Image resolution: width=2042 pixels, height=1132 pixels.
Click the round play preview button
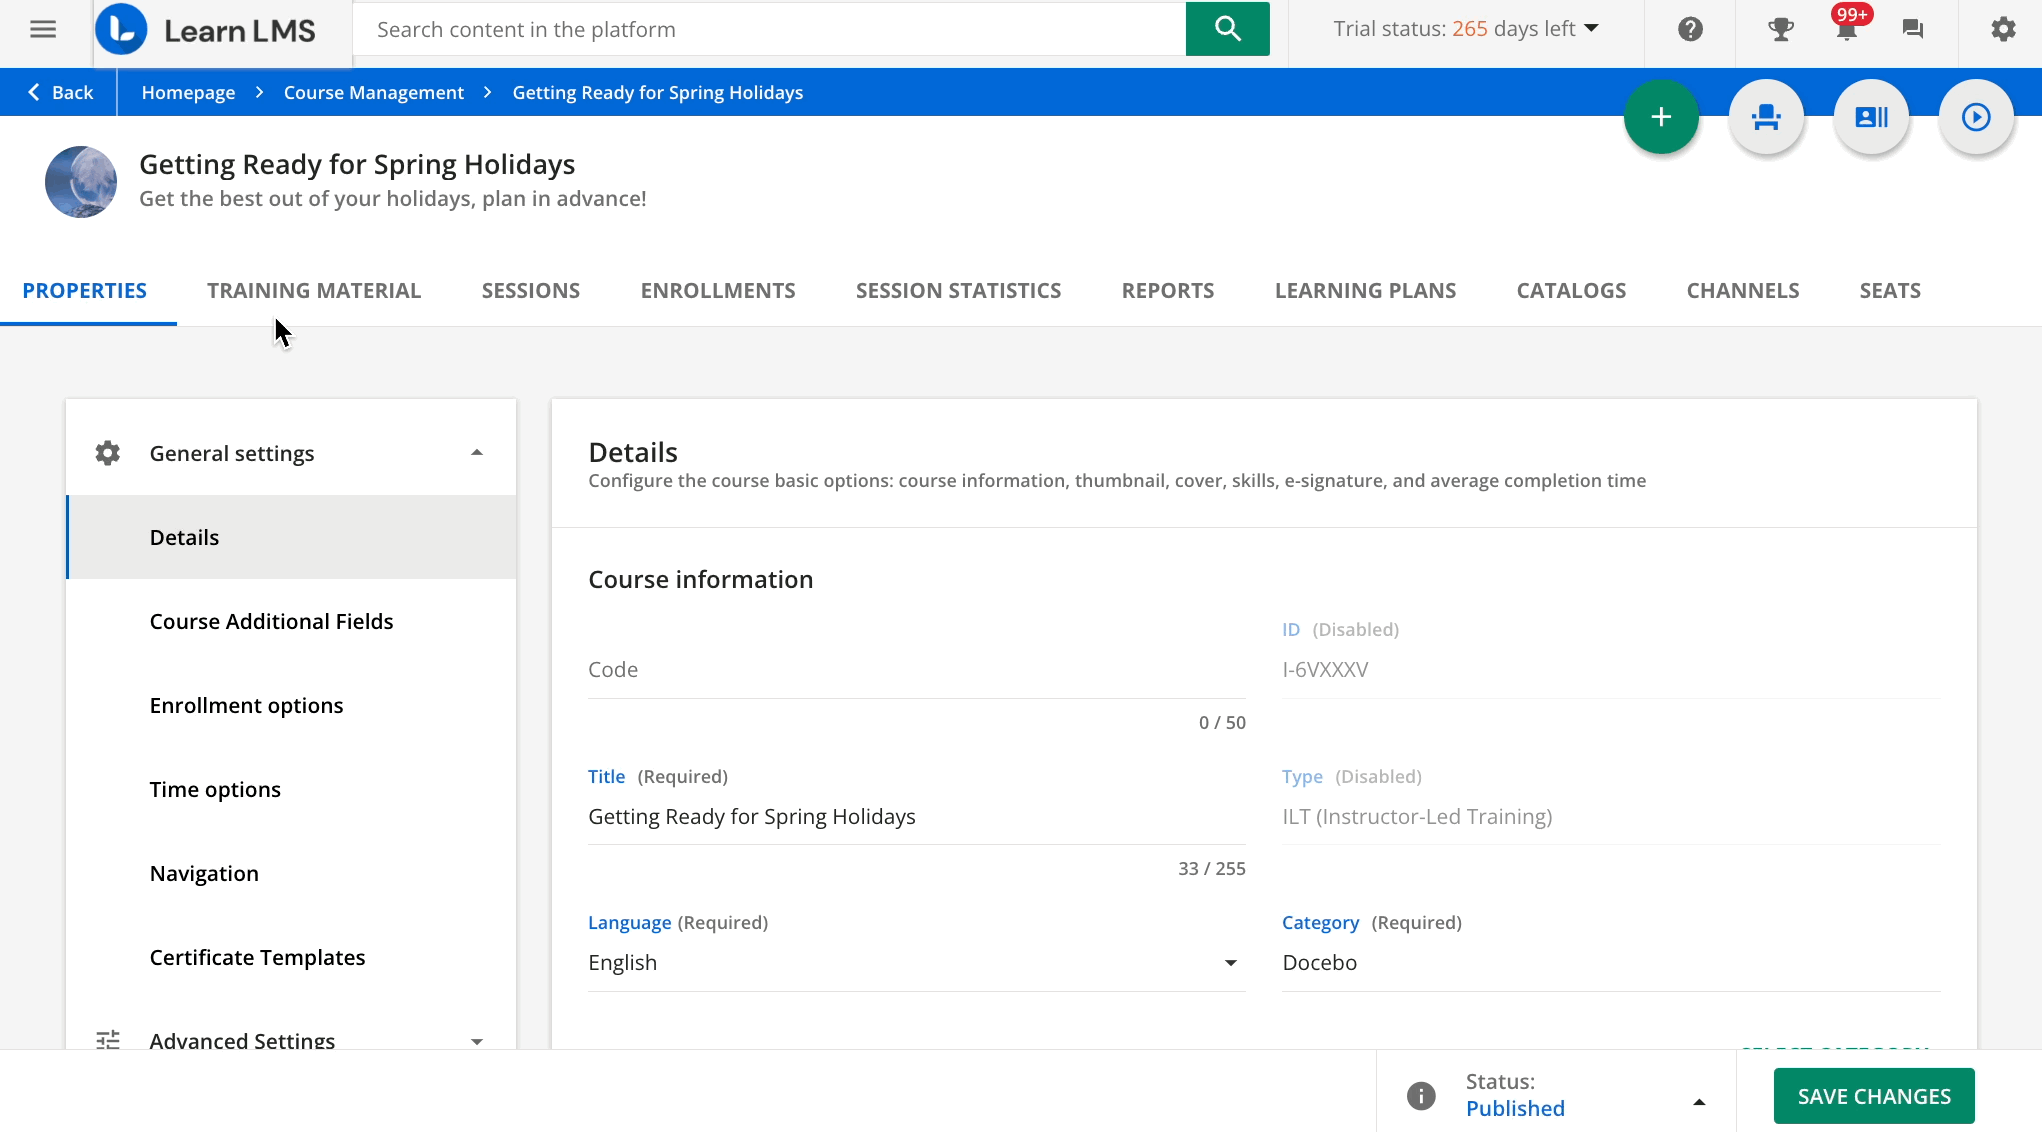click(1975, 117)
